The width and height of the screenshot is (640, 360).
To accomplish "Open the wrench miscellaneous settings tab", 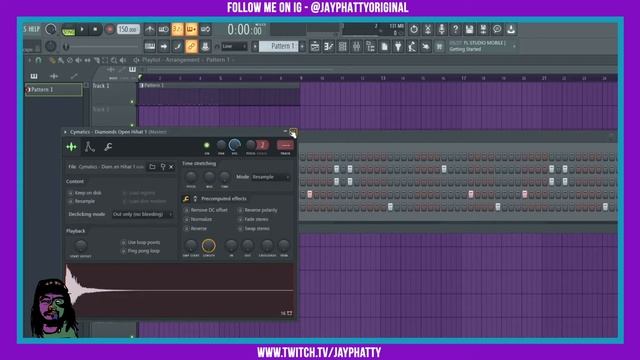I will click(108, 147).
